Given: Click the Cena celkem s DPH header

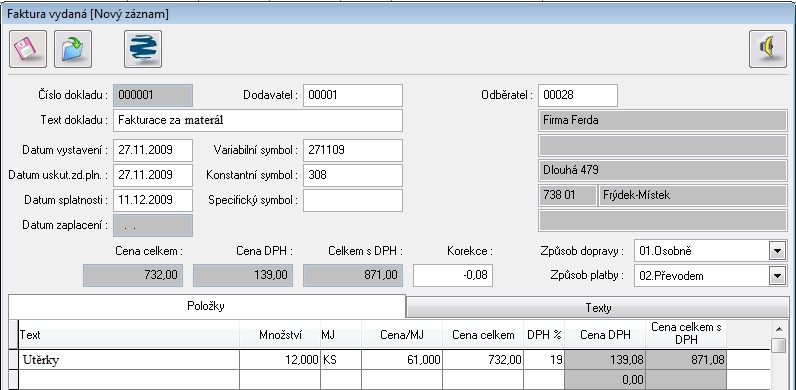Looking at the screenshot, I should coord(686,335).
